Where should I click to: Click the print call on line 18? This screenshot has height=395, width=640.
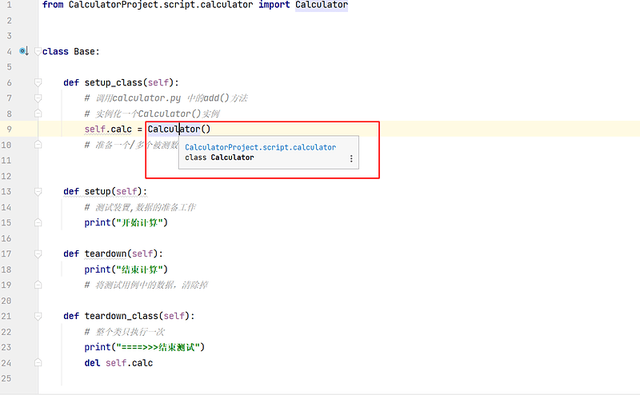click(x=126, y=270)
